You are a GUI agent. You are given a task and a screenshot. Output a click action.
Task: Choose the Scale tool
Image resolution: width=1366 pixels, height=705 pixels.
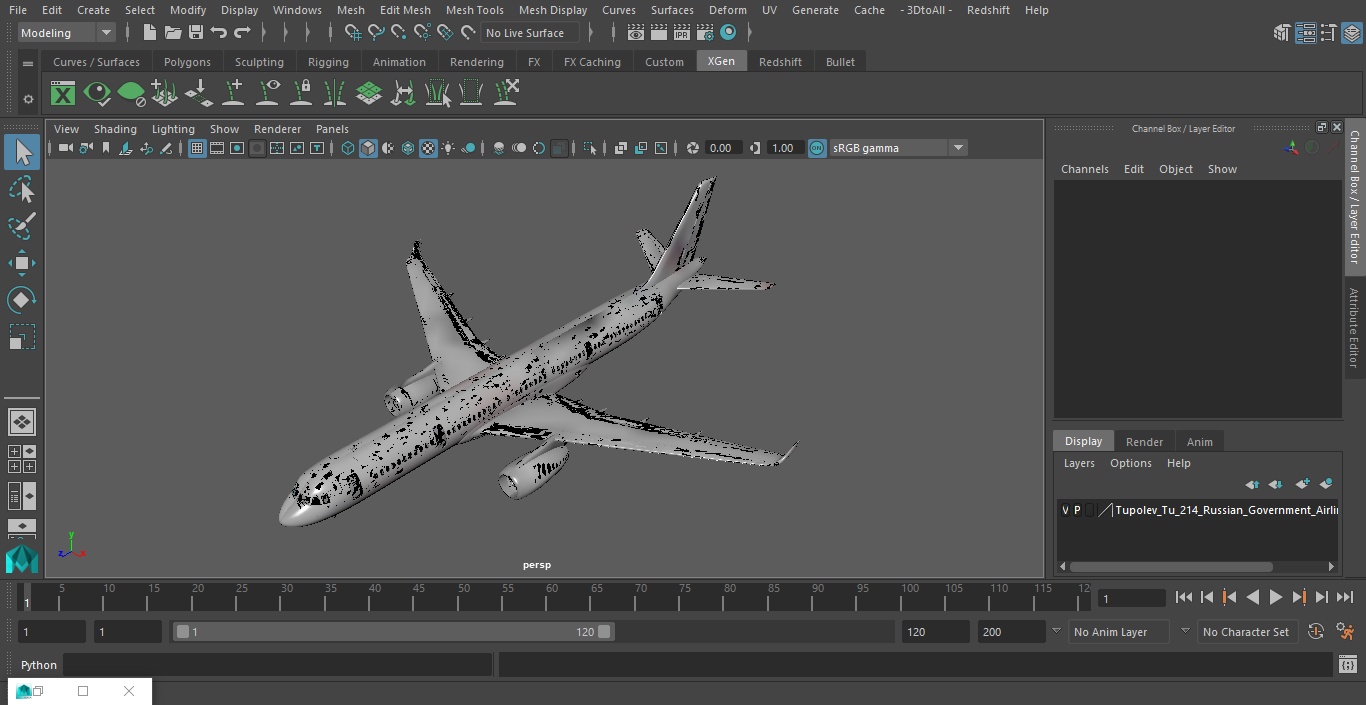coord(22,337)
